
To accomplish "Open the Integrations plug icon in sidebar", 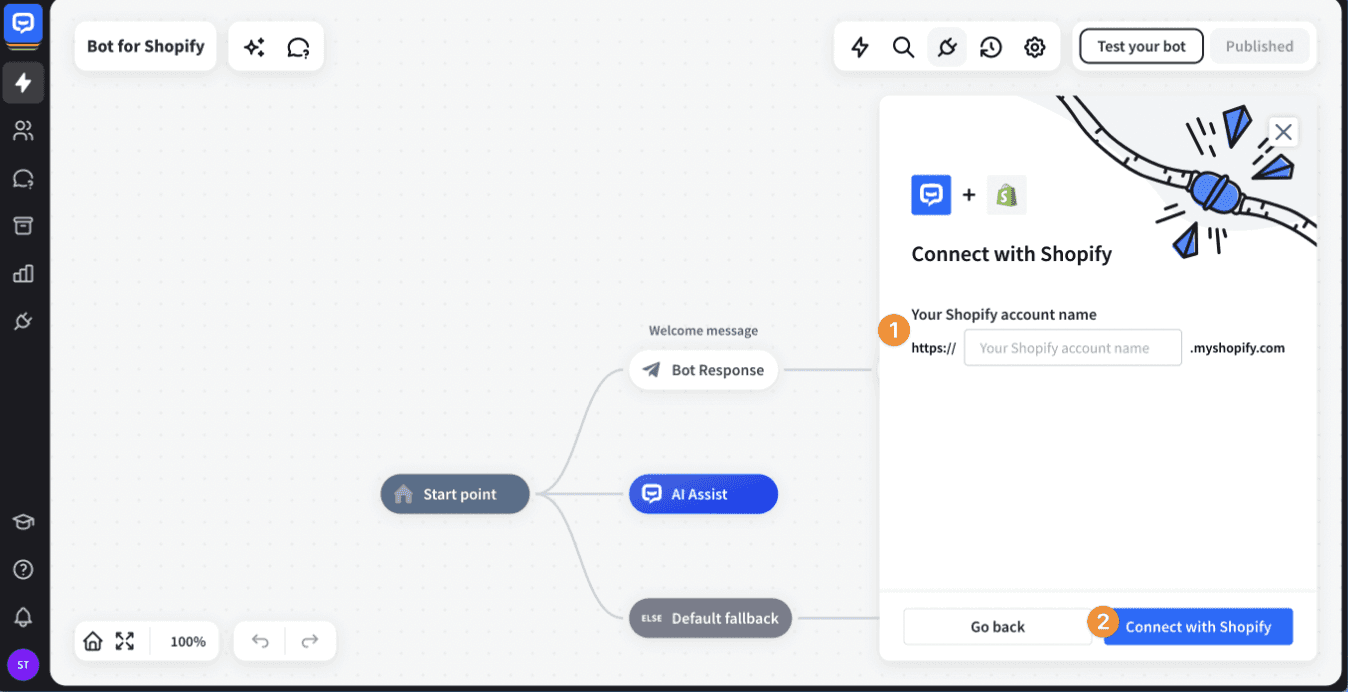I will (23, 321).
